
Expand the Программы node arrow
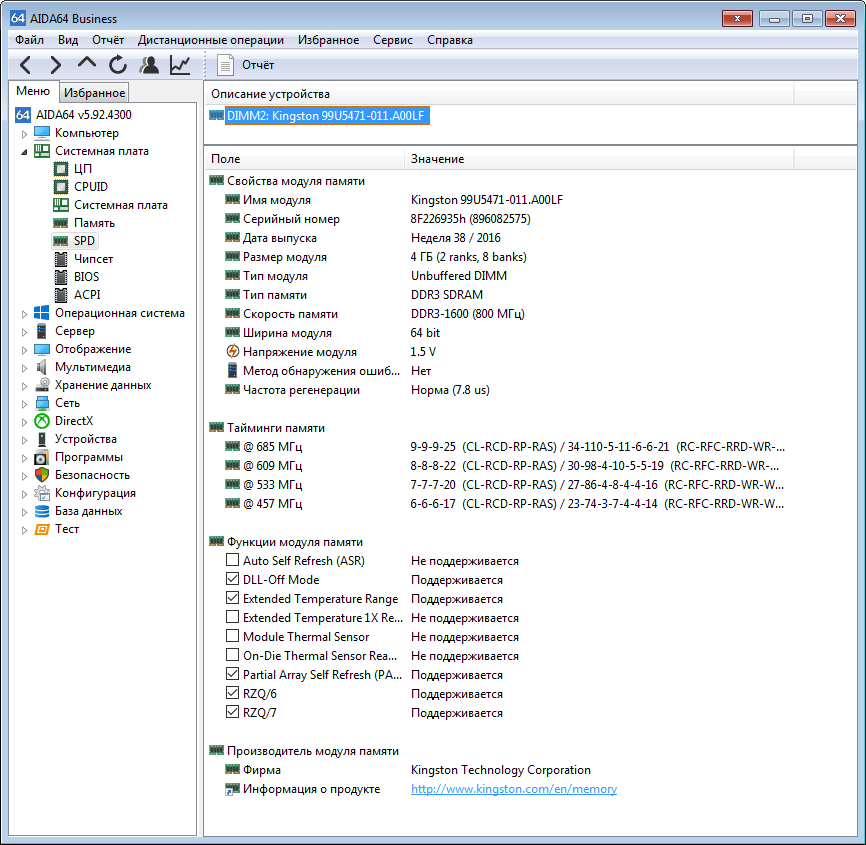tap(24, 458)
